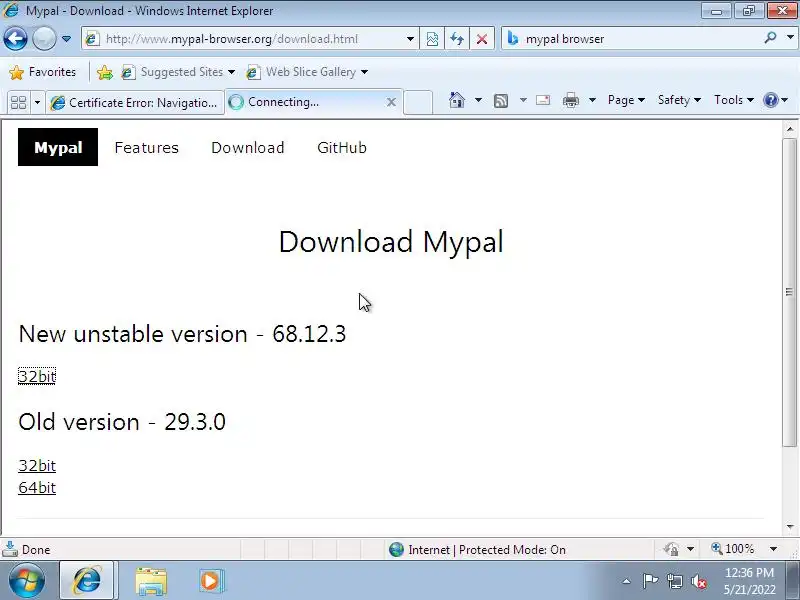This screenshot has width=800, height=600.
Task: Expand the Print options dropdown arrow
Action: coord(592,100)
